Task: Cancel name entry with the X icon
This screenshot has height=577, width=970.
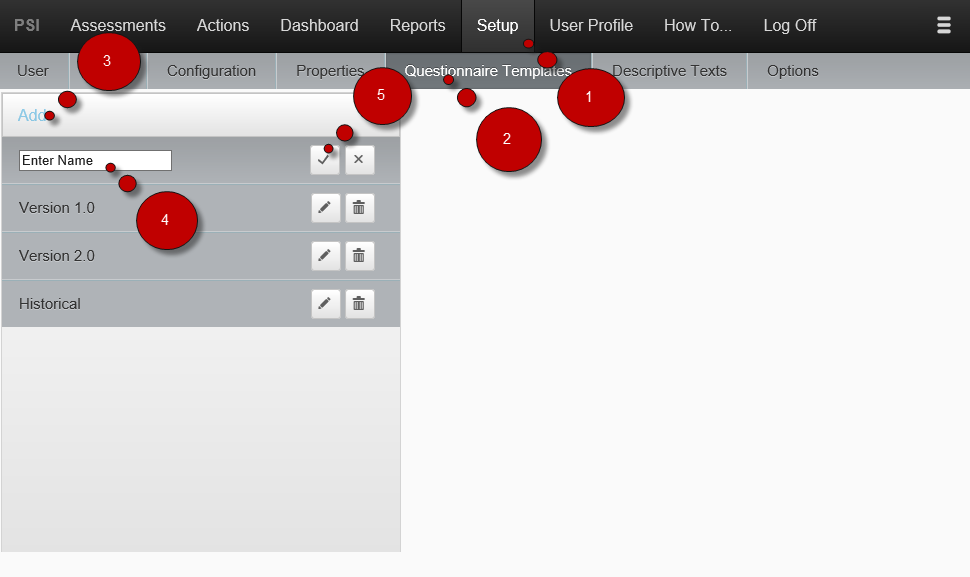Action: pyautogui.click(x=359, y=160)
